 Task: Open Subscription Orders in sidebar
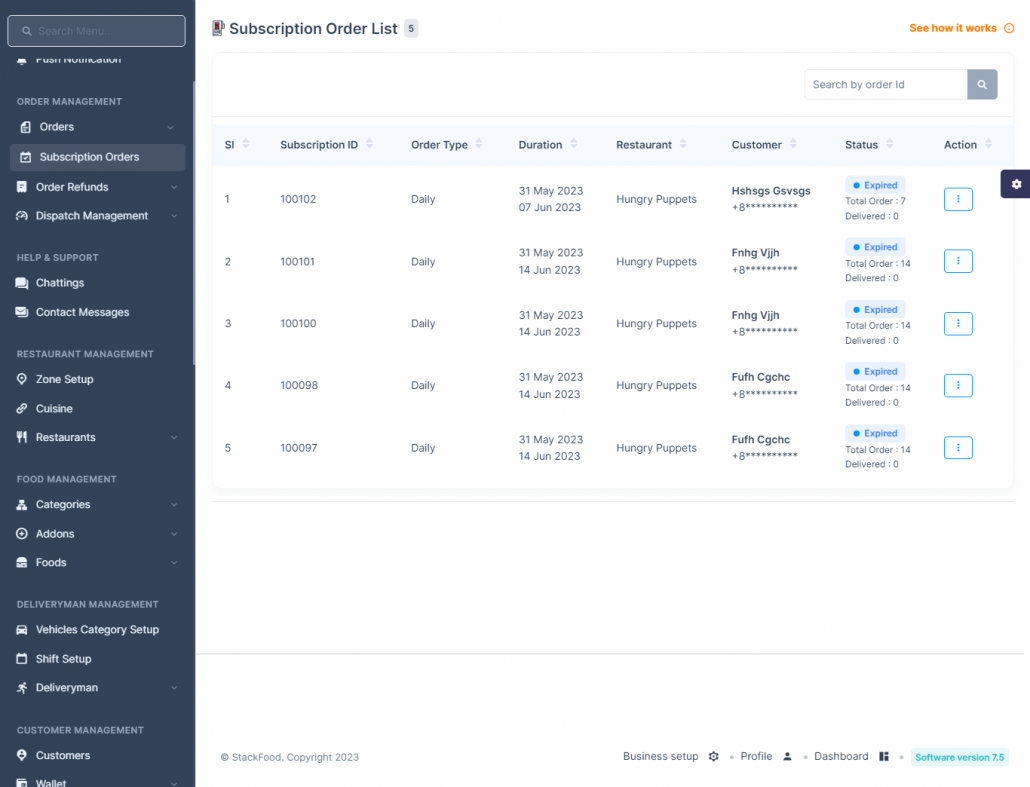coord(97,157)
